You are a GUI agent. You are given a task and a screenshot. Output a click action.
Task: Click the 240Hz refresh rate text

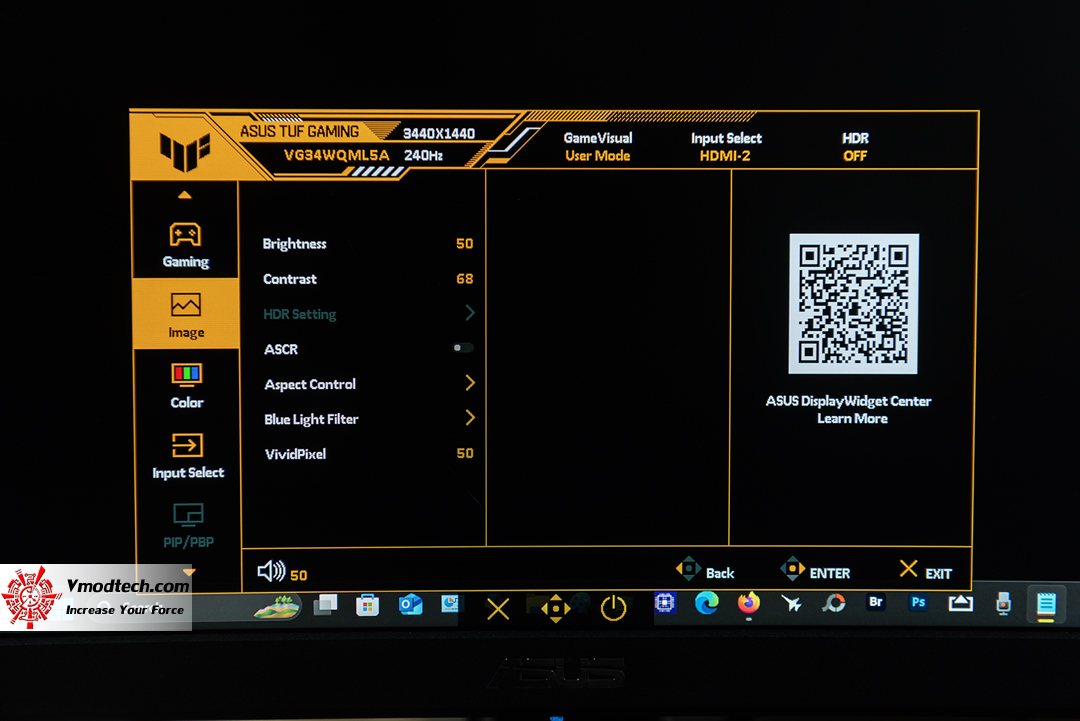423,156
